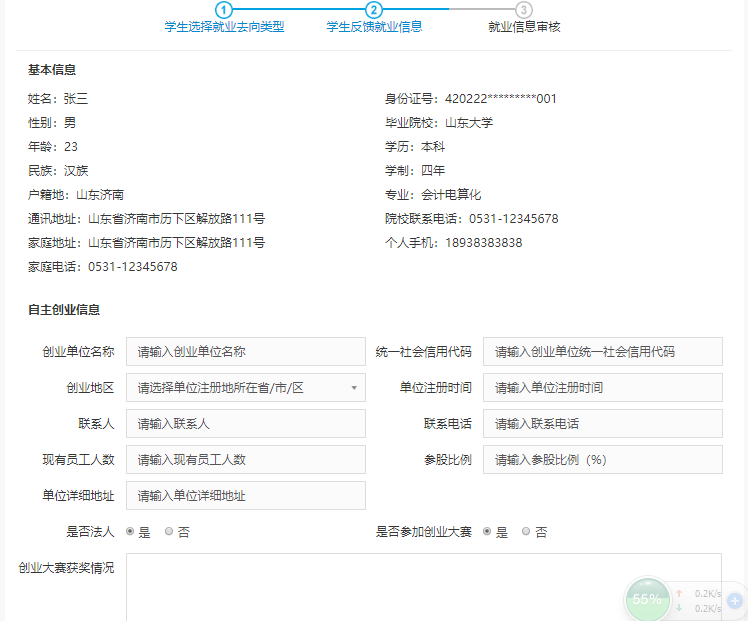Click the download speed arrow indicator

point(680,608)
